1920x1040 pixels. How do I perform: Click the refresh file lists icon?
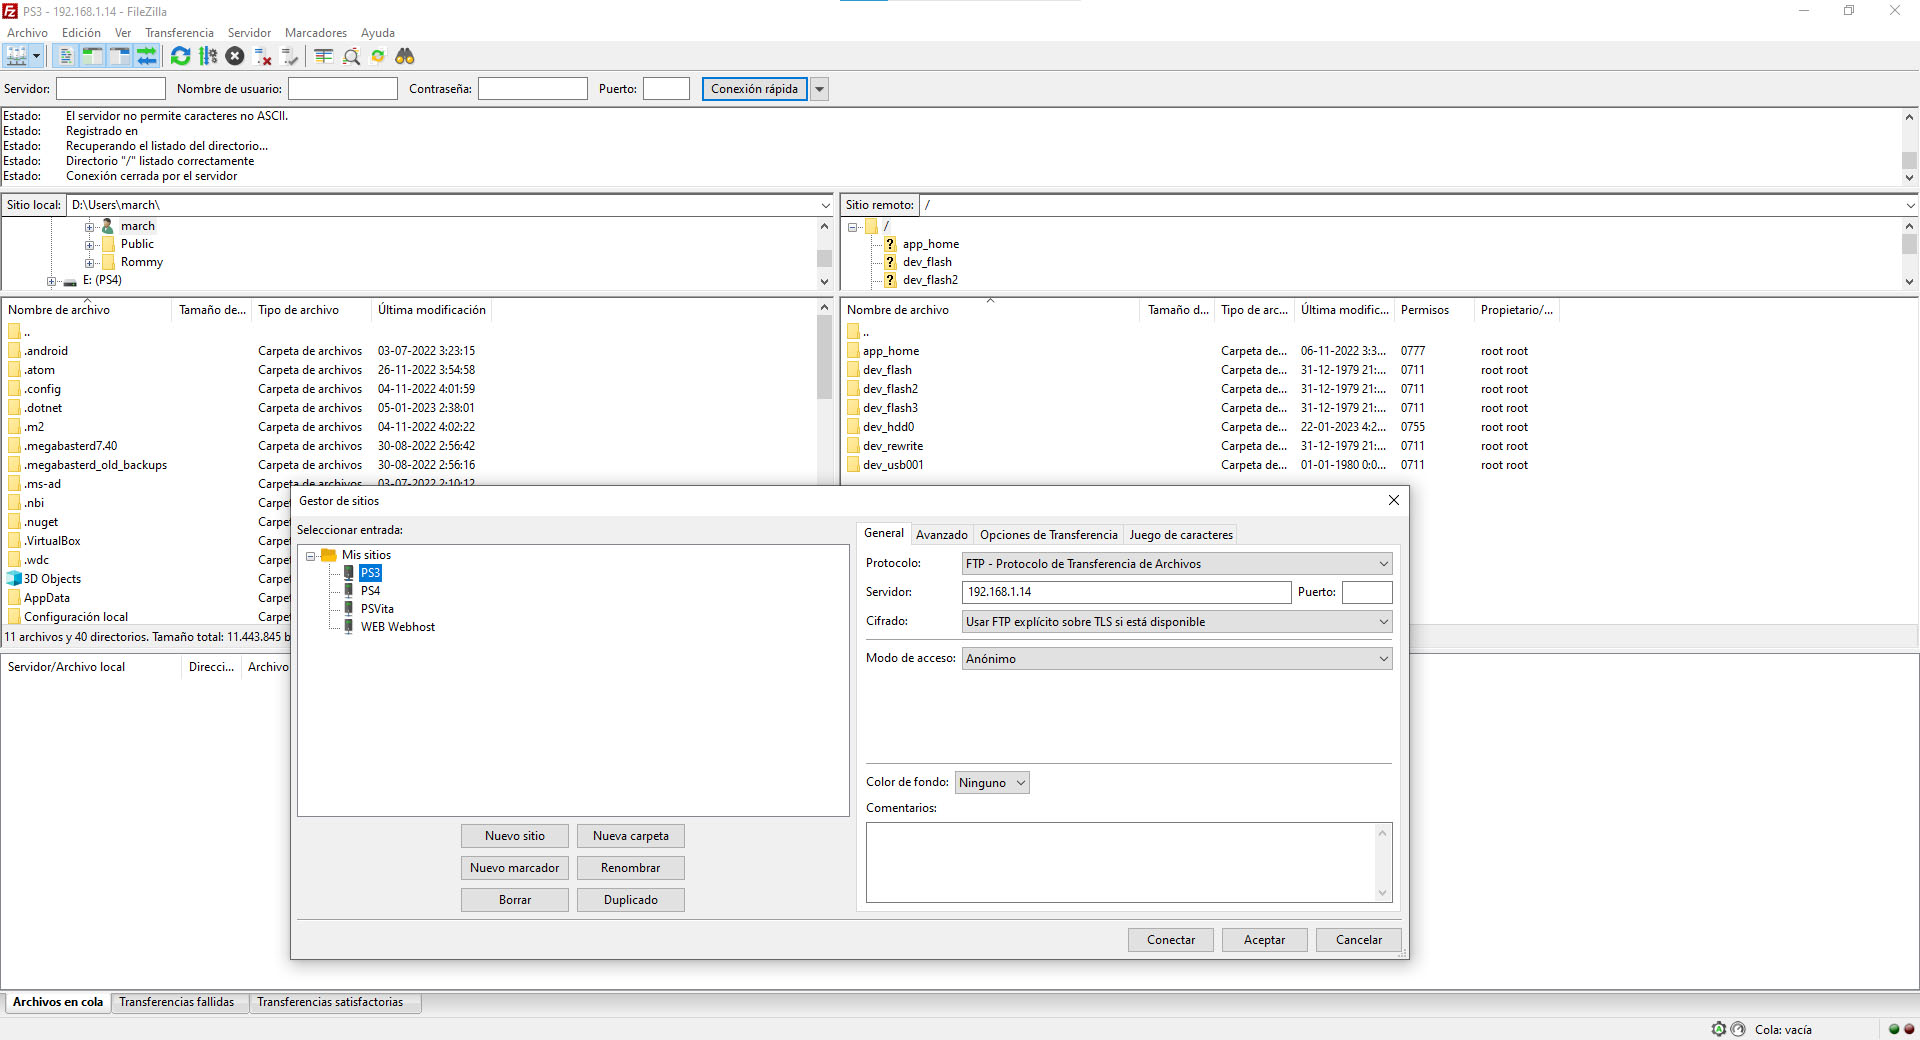tap(180, 56)
